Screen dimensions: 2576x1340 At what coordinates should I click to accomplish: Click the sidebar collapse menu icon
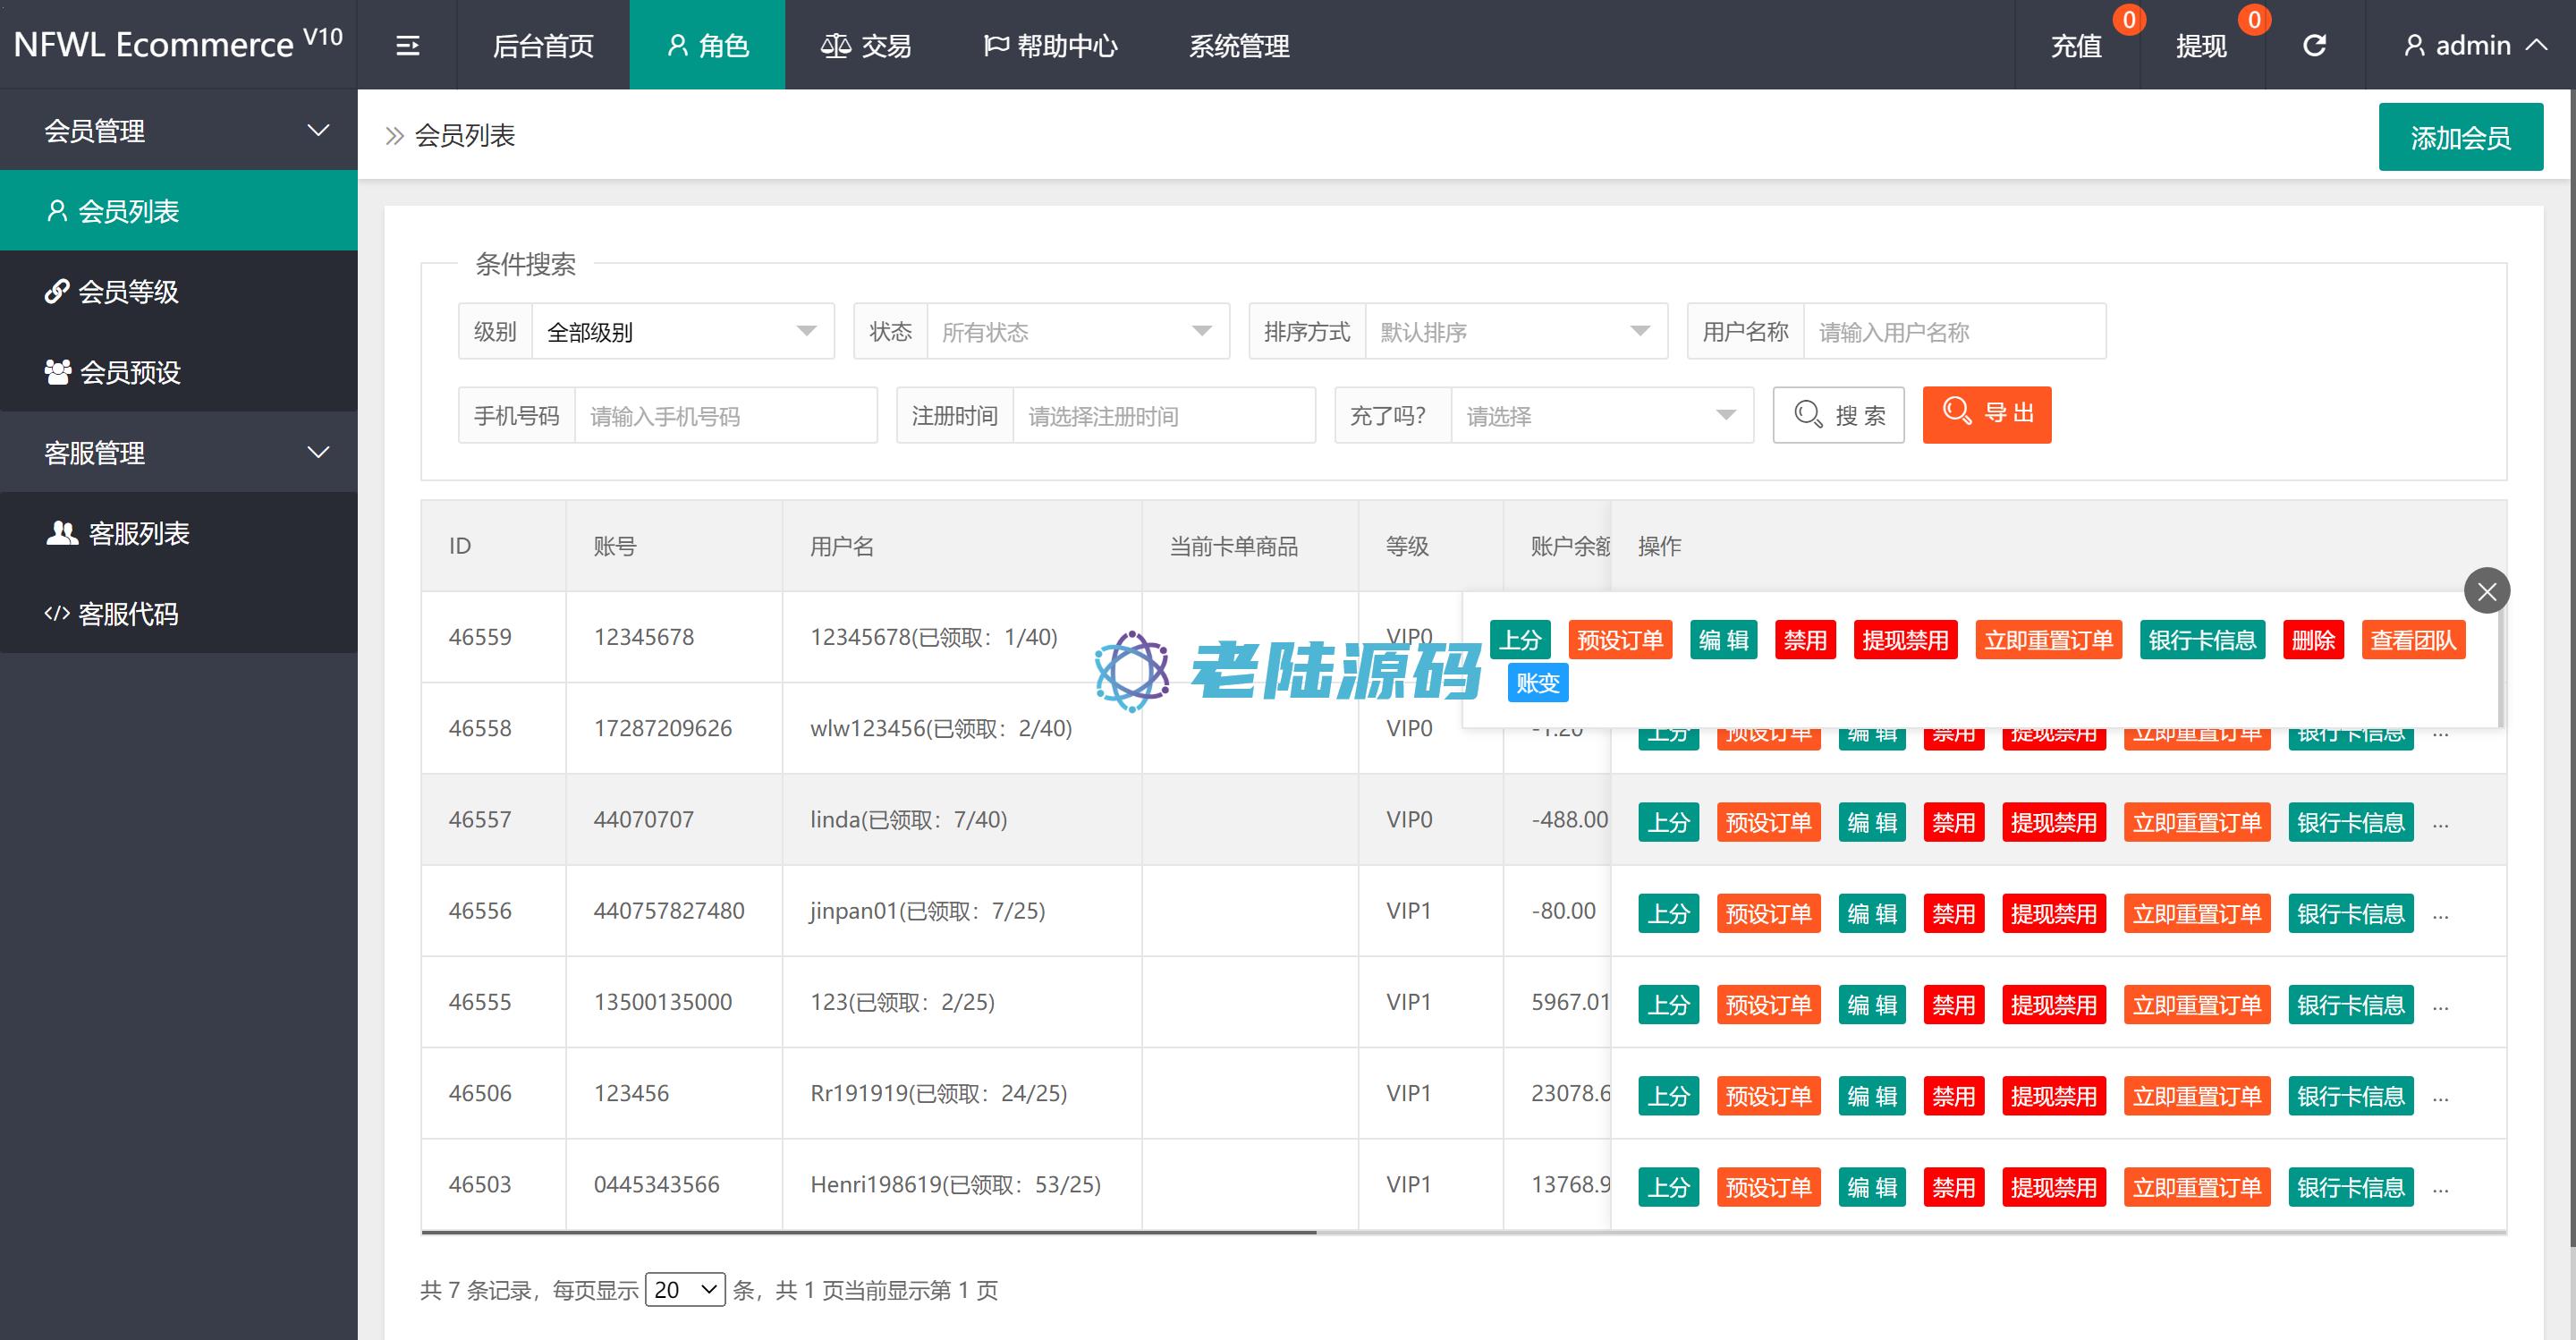tap(407, 46)
